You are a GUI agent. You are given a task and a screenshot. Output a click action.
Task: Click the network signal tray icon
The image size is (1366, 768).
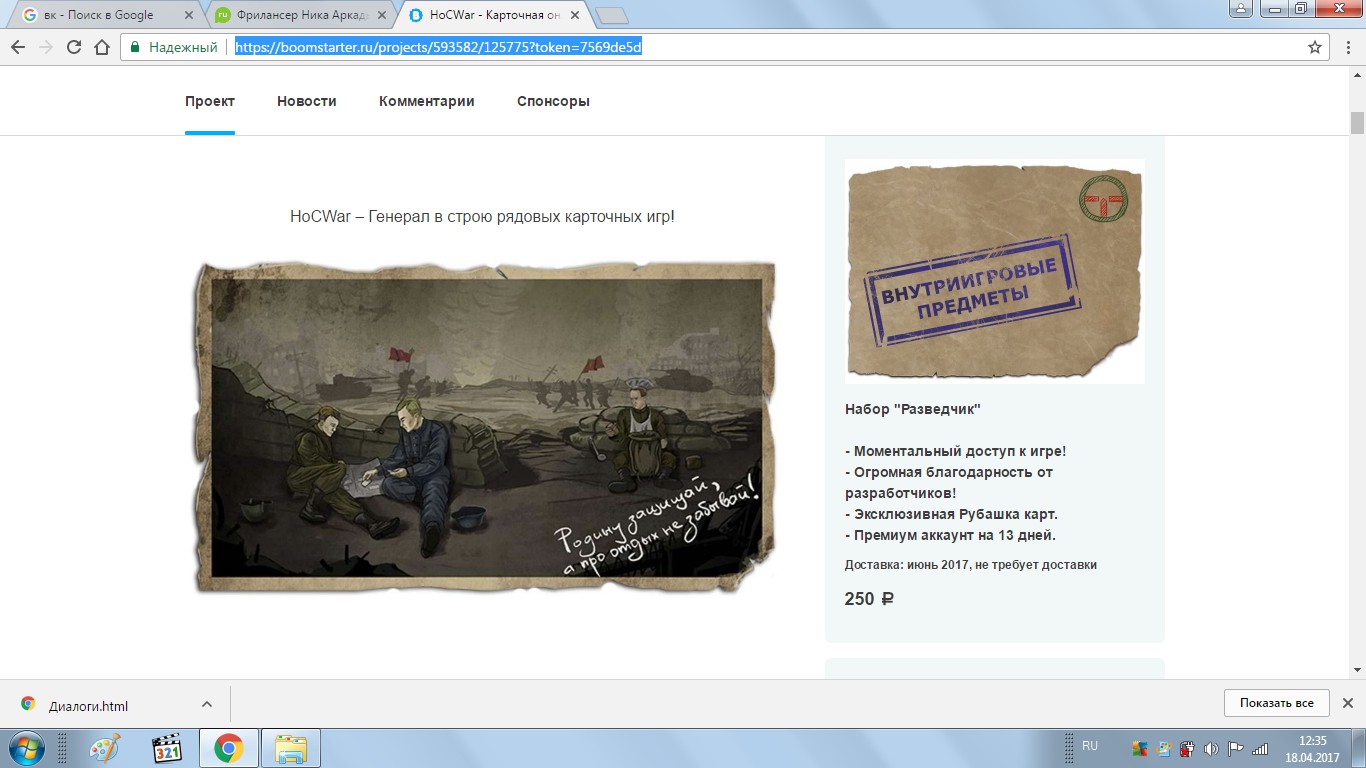(x=1259, y=748)
